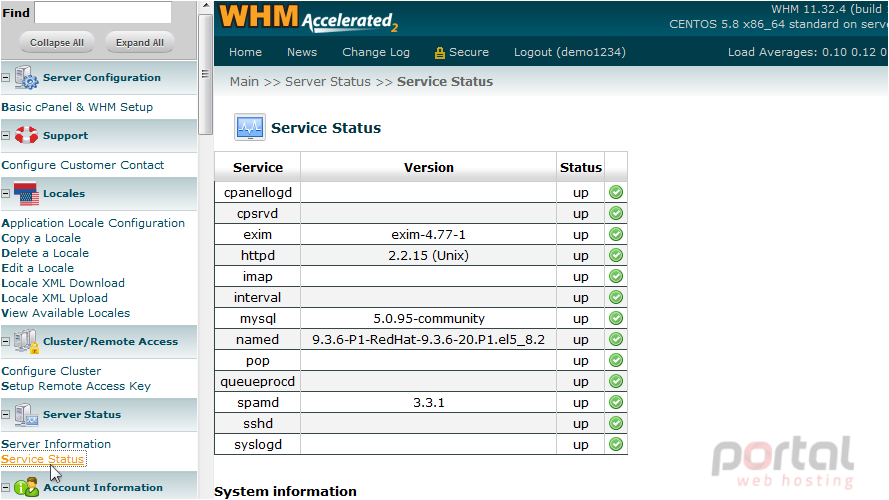Click the Server Configuration gear icon

pos(26,78)
